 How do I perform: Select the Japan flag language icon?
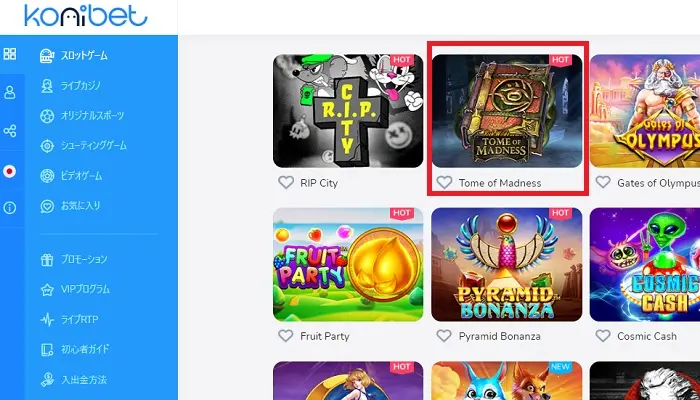pos(10,171)
